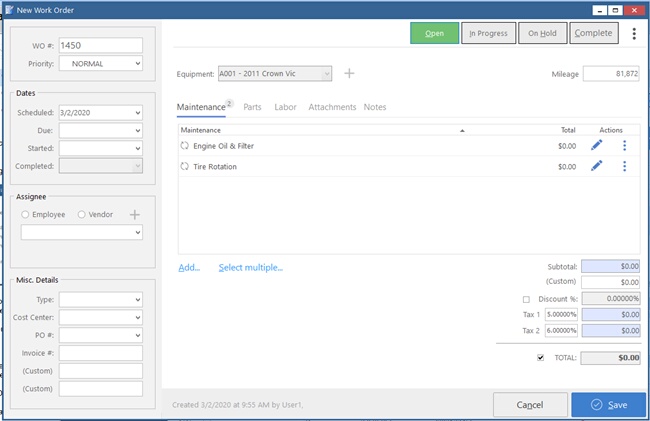Select the Employee radio button
This screenshot has width=650, height=421.
[x=25, y=214]
